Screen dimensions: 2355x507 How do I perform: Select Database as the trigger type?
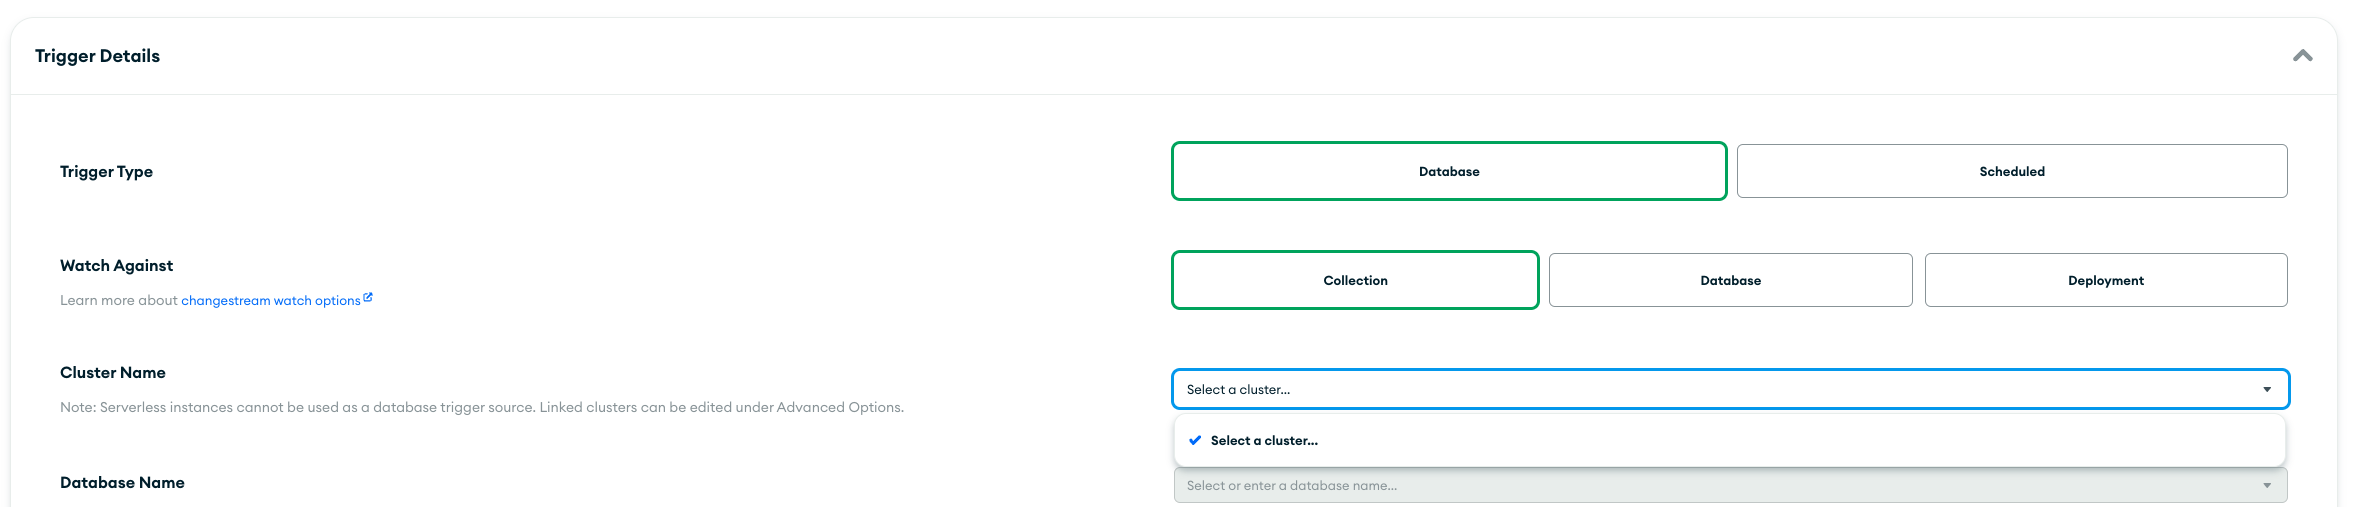click(1448, 171)
